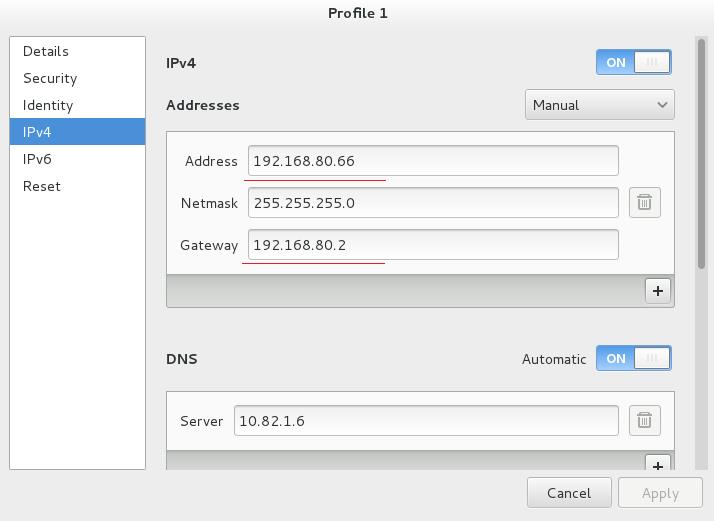
Task: Delete DNS server 10.82.1.6 with trash icon
Action: pyautogui.click(x=644, y=420)
